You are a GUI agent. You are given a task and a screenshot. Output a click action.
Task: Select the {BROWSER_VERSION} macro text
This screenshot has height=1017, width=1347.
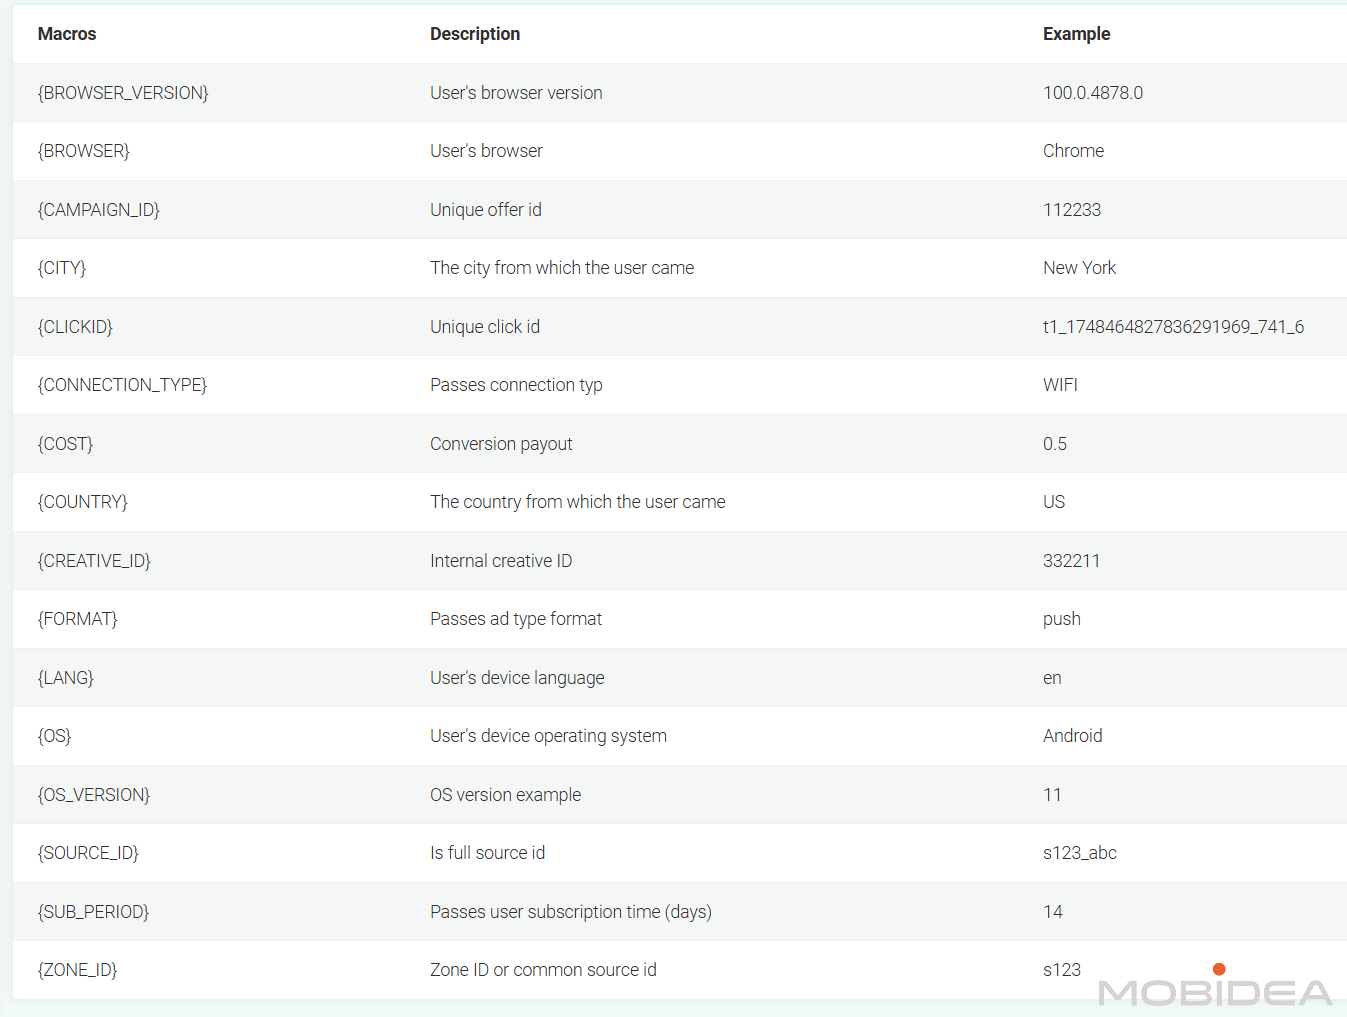pos(123,93)
